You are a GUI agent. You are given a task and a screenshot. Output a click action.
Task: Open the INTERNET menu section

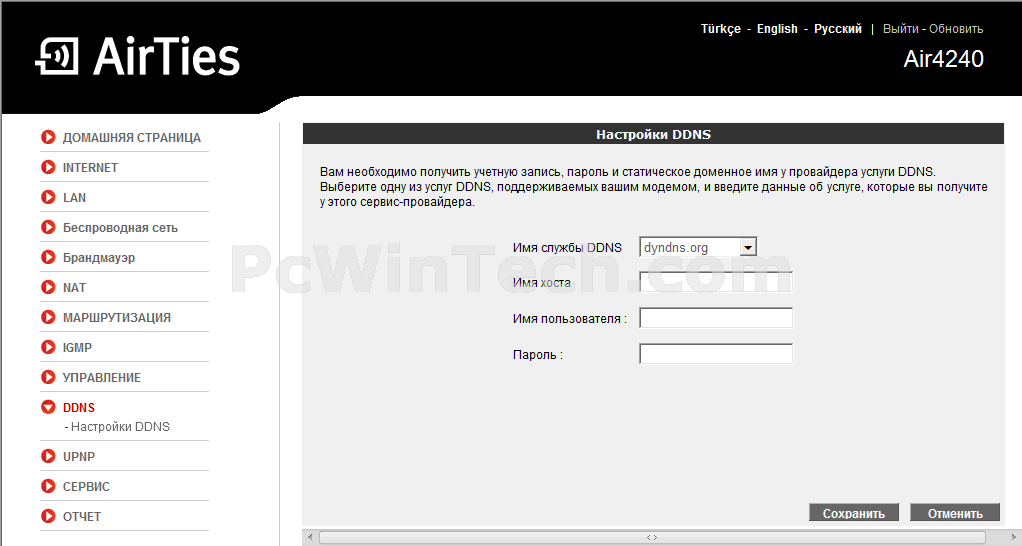tap(90, 167)
